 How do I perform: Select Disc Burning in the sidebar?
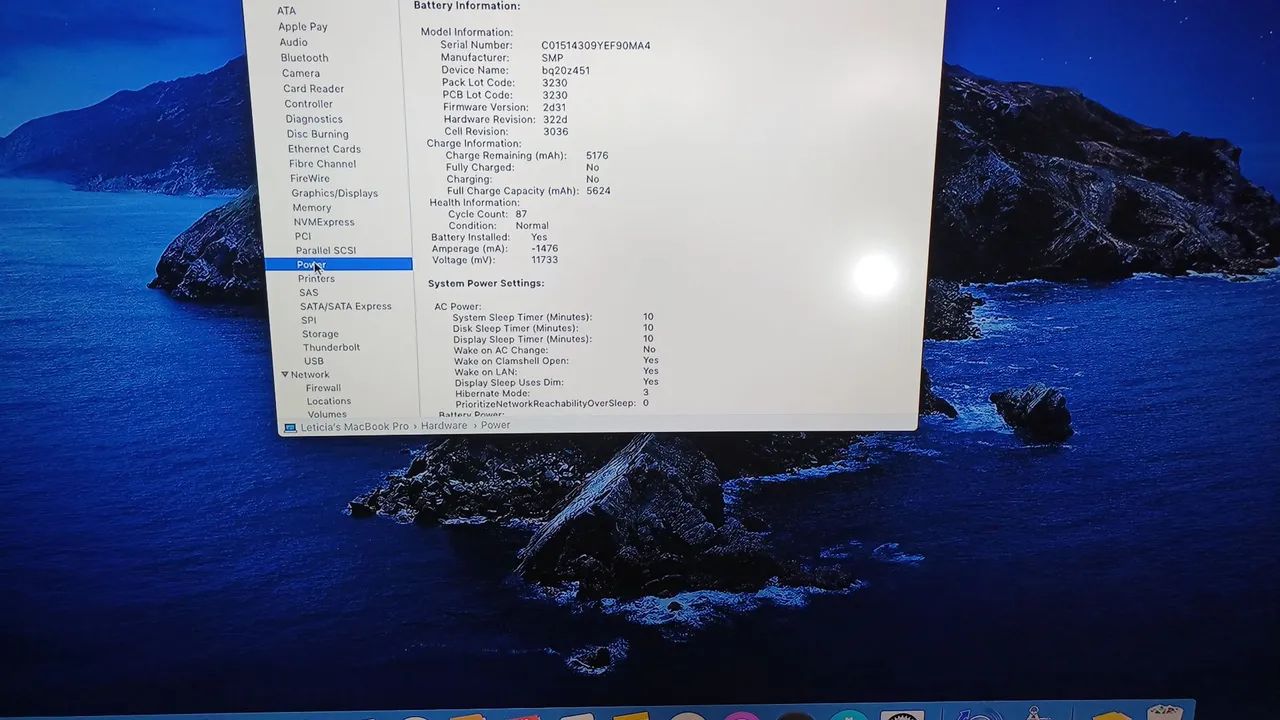coord(317,134)
